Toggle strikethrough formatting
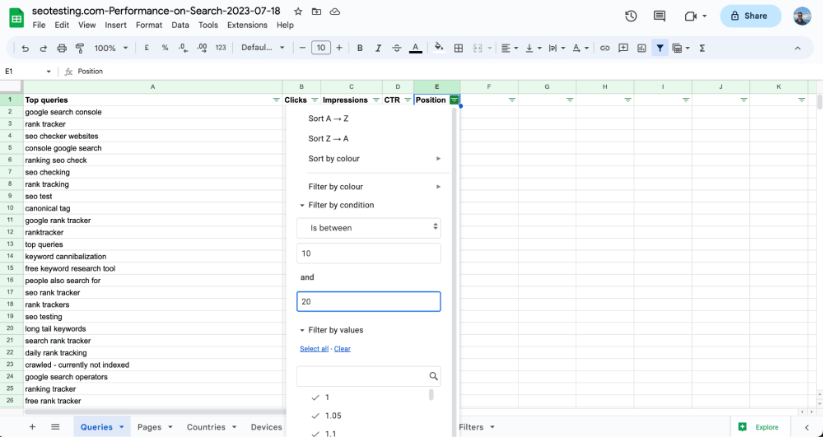Screen dimensions: 823x437 [x=396, y=48]
